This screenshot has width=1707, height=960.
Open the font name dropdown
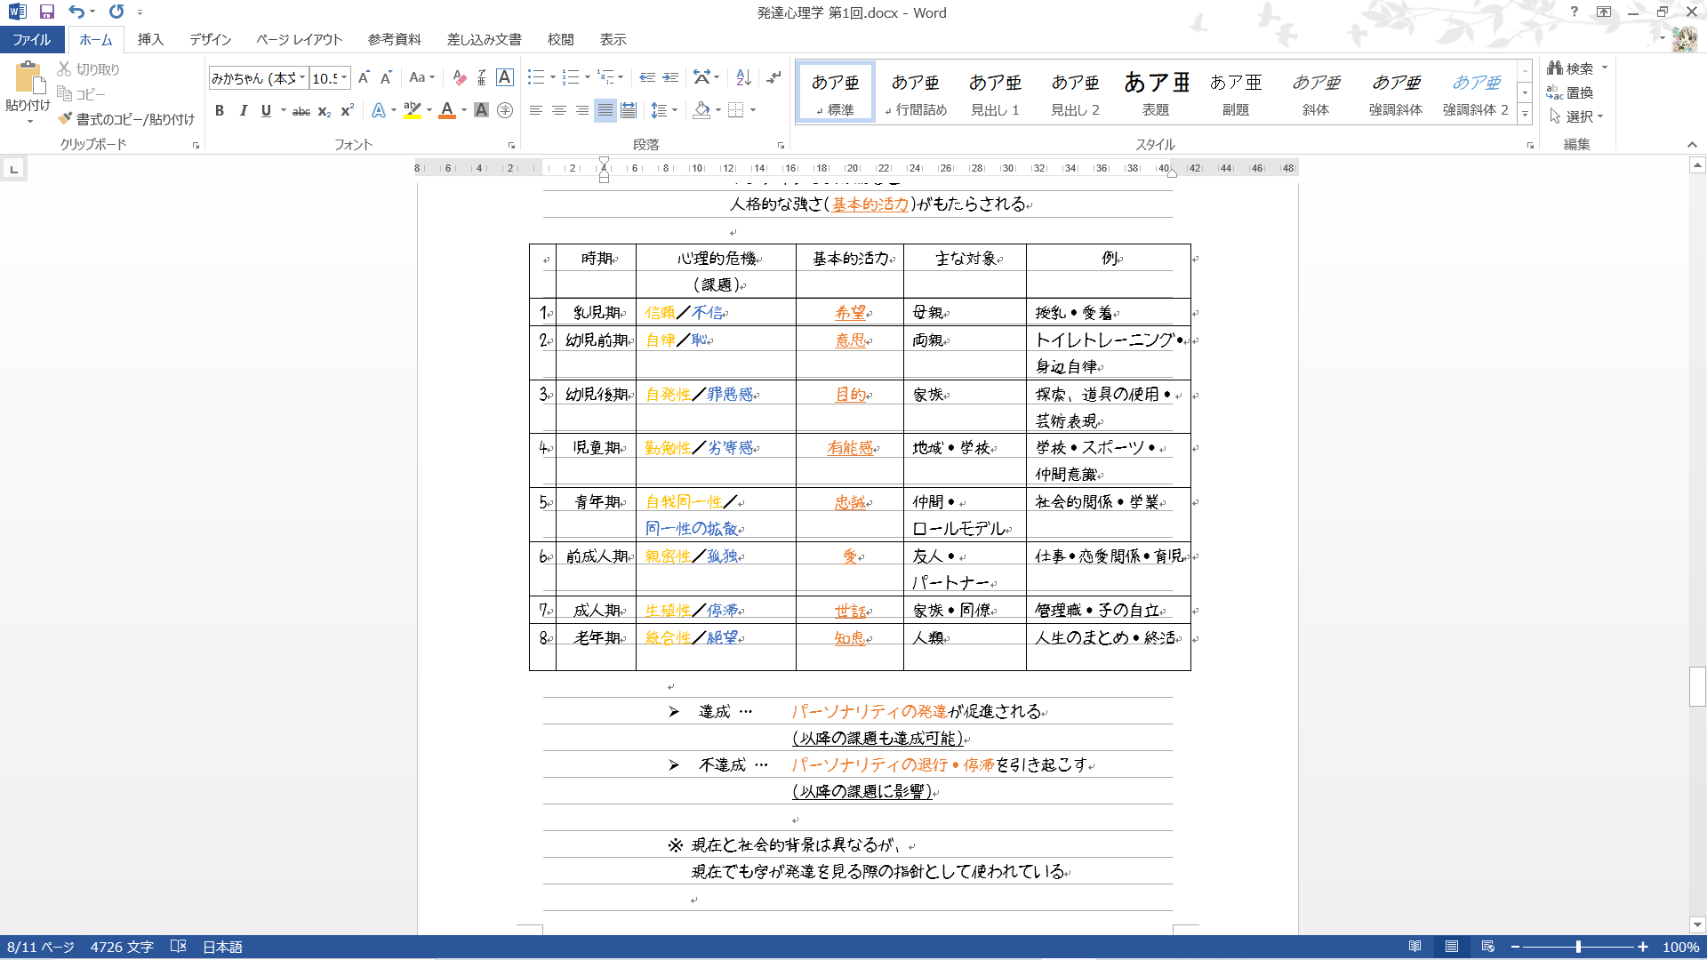click(x=302, y=78)
